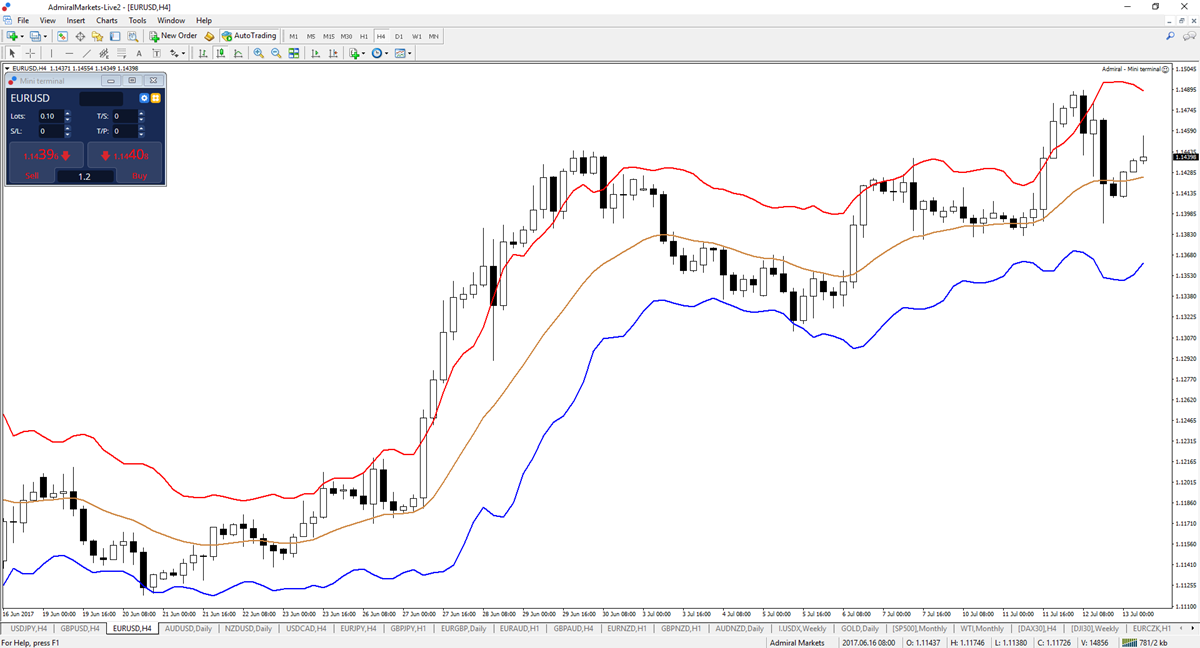Open the Insert menu
This screenshot has width=1200, height=648.
click(76, 20)
